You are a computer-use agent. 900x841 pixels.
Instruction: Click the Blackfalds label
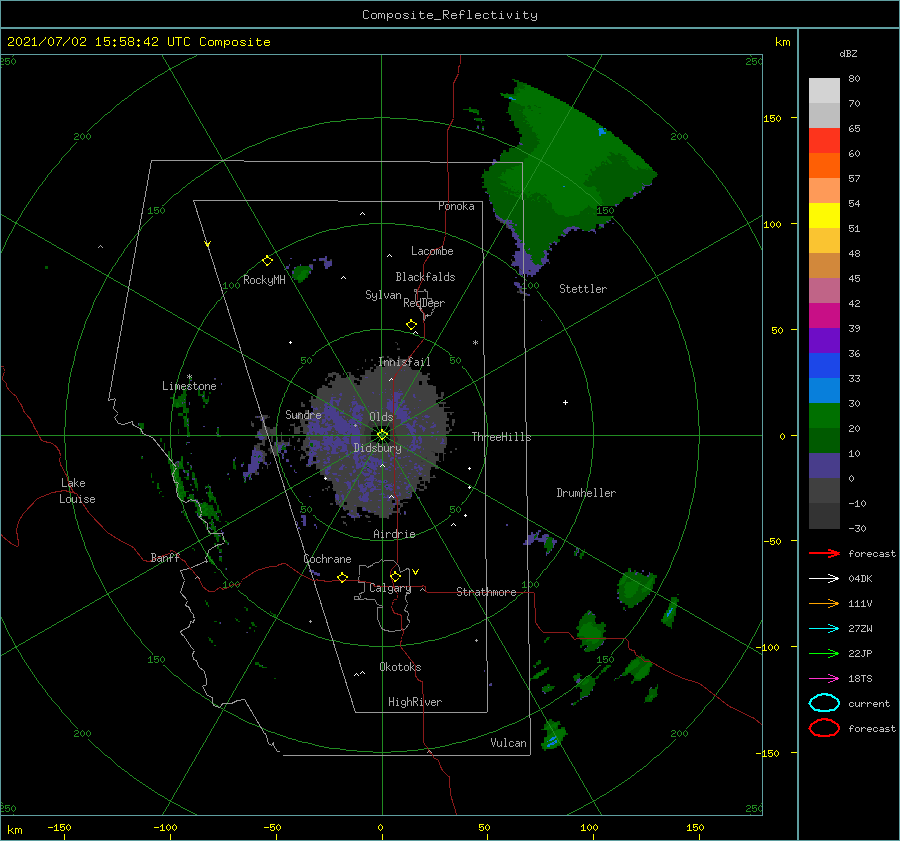425,277
